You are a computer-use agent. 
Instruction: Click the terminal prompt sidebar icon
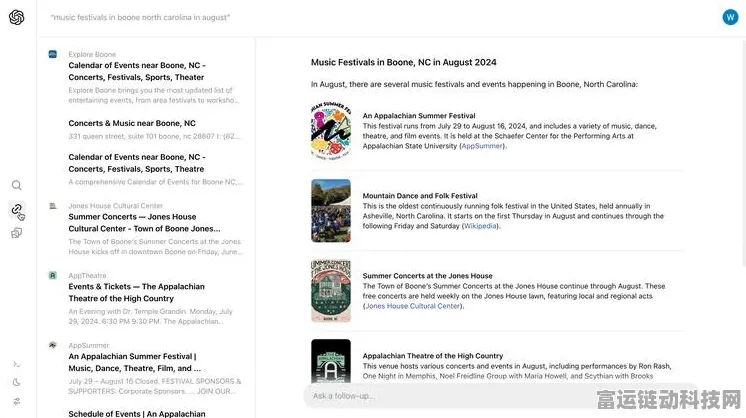(17, 364)
